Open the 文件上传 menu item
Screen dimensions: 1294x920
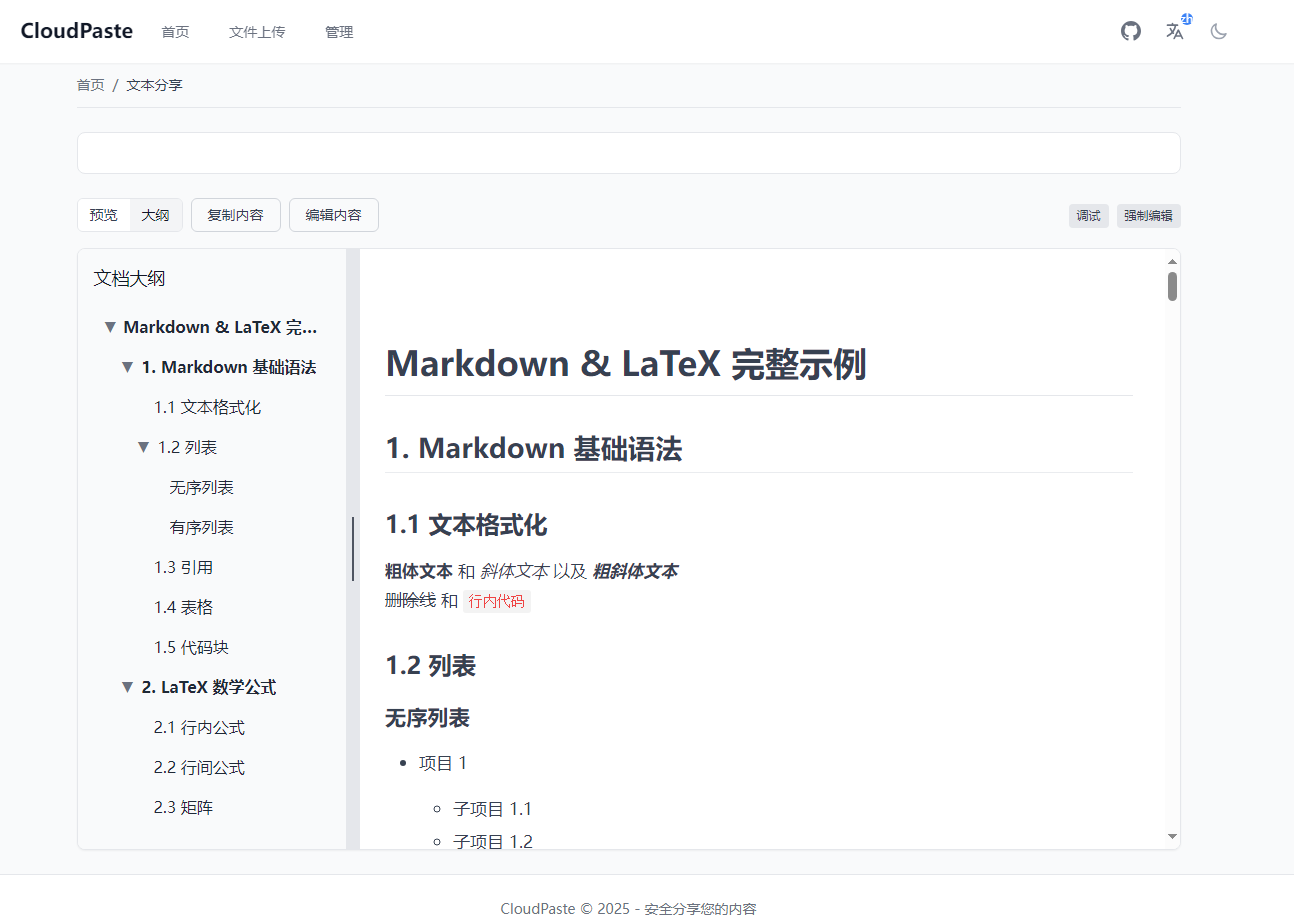(257, 31)
